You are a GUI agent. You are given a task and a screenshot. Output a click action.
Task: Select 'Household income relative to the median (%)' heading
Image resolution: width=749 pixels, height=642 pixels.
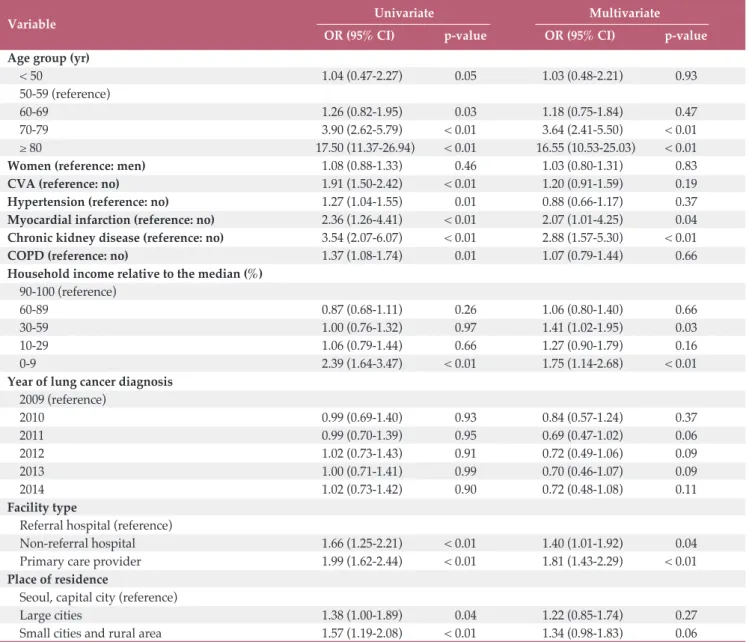click(x=135, y=274)
